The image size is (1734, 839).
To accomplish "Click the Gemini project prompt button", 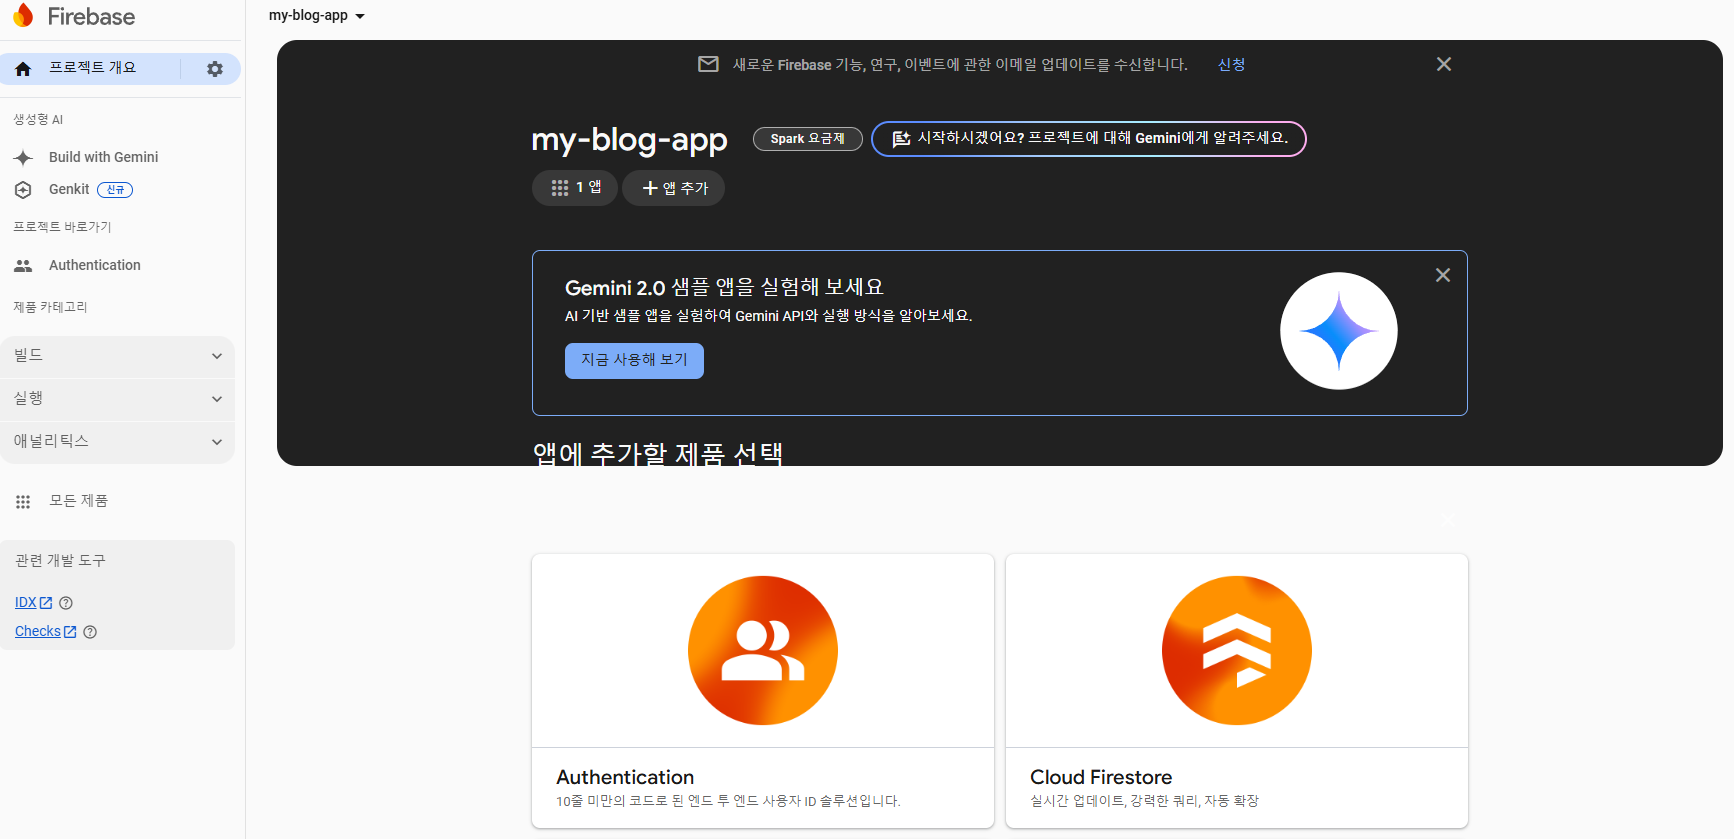I will 1089,139.
